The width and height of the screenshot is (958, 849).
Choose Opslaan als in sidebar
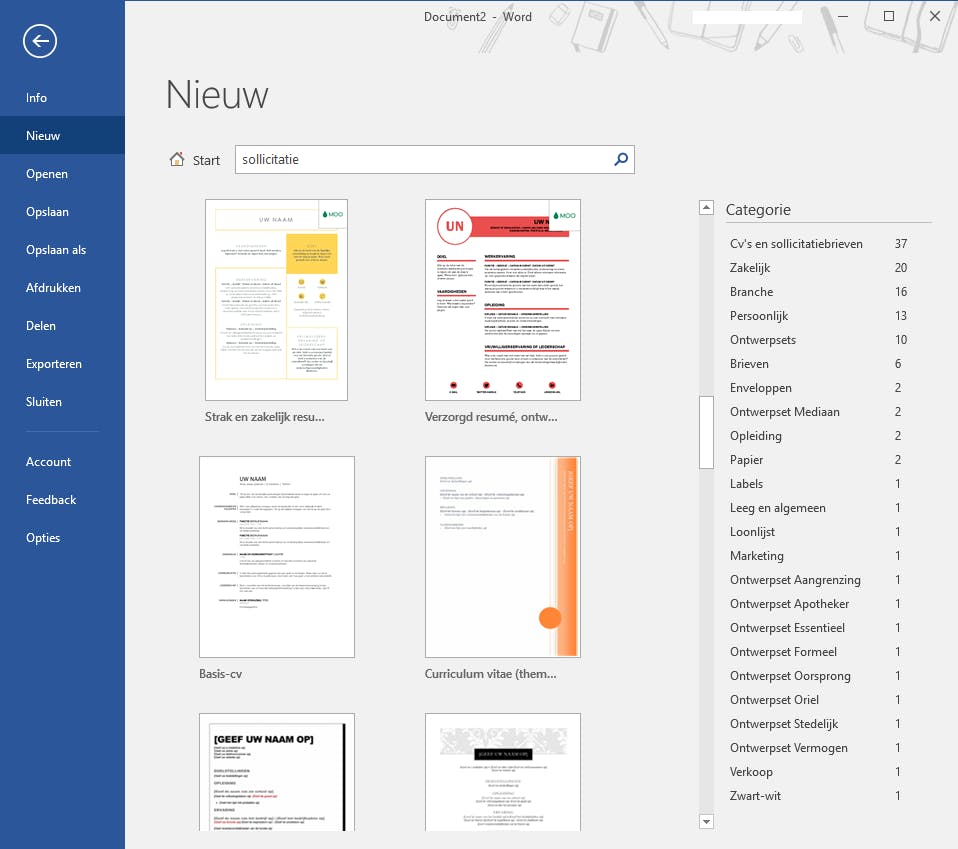coord(62,250)
